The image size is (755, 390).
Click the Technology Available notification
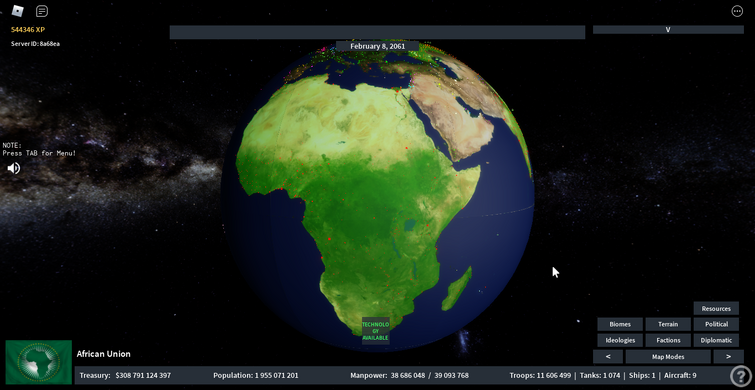375,331
